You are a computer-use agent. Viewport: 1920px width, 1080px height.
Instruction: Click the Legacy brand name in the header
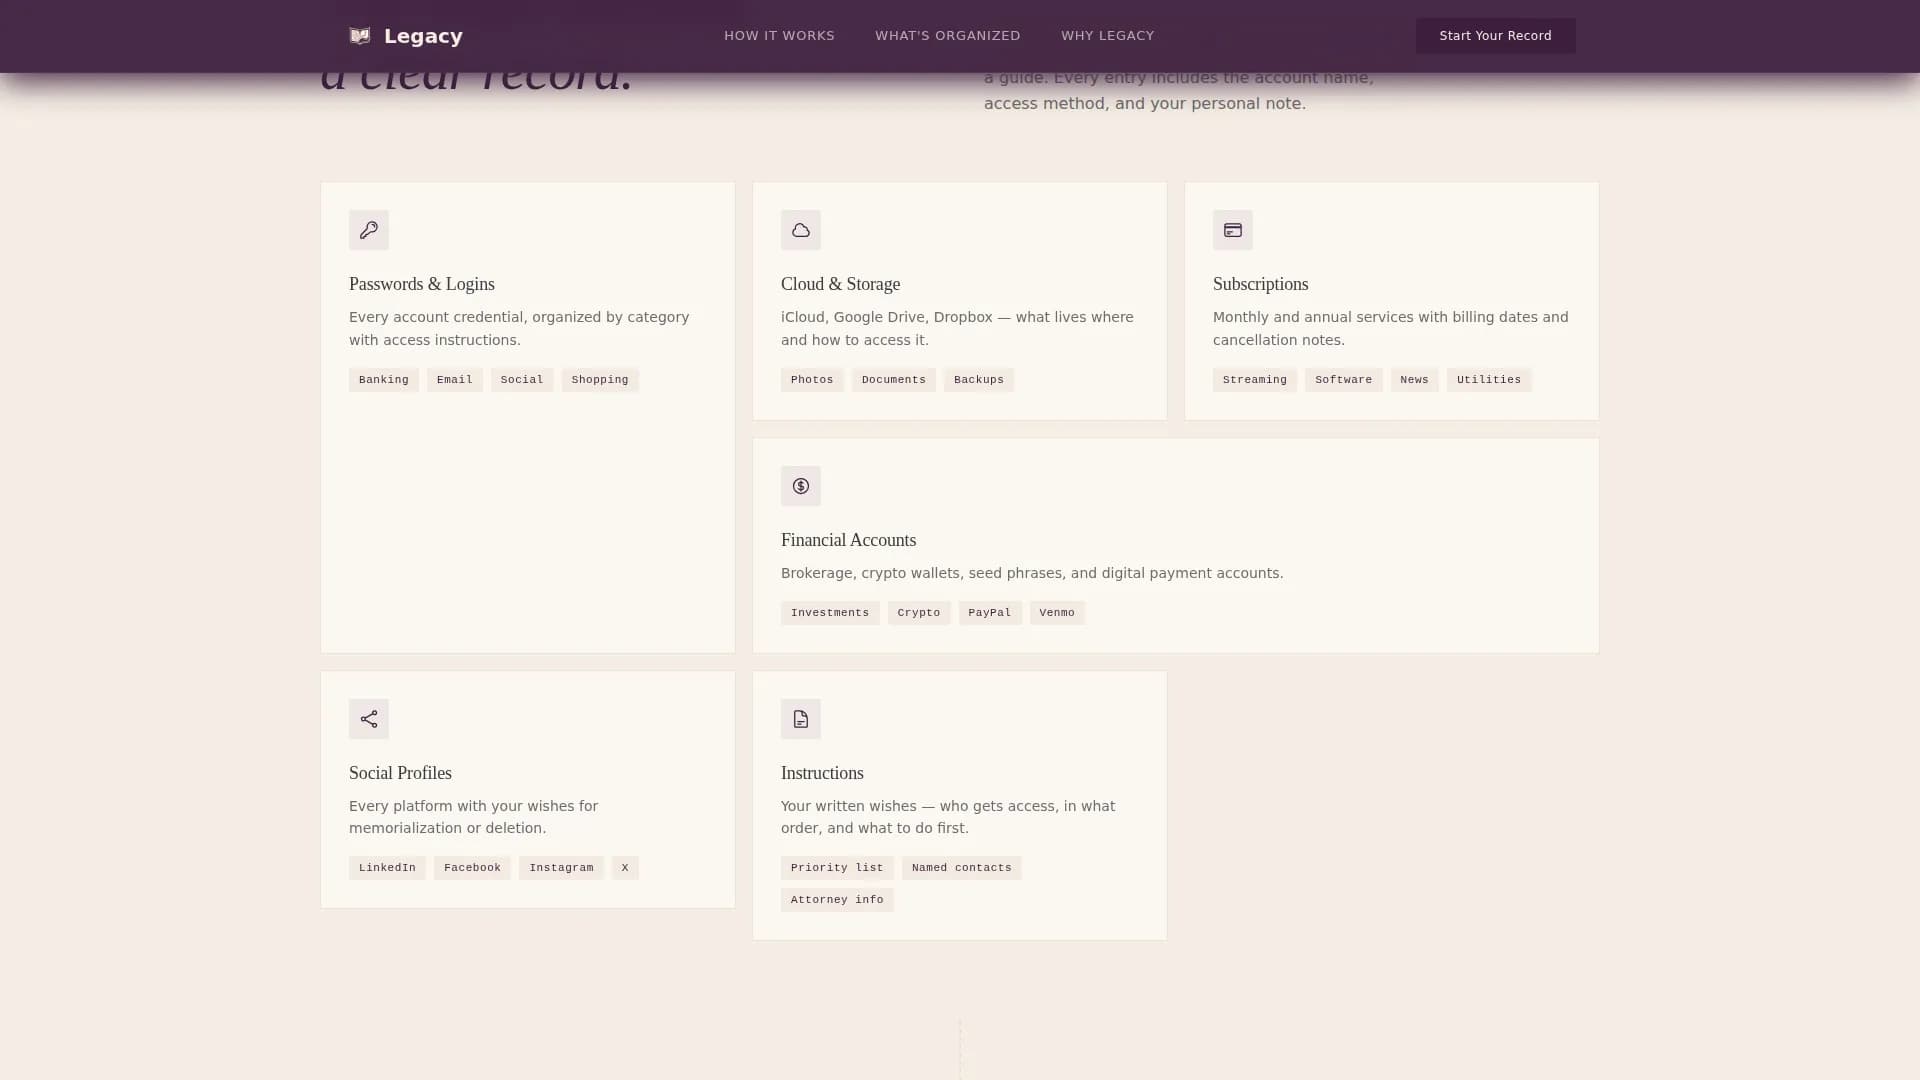[423, 36]
